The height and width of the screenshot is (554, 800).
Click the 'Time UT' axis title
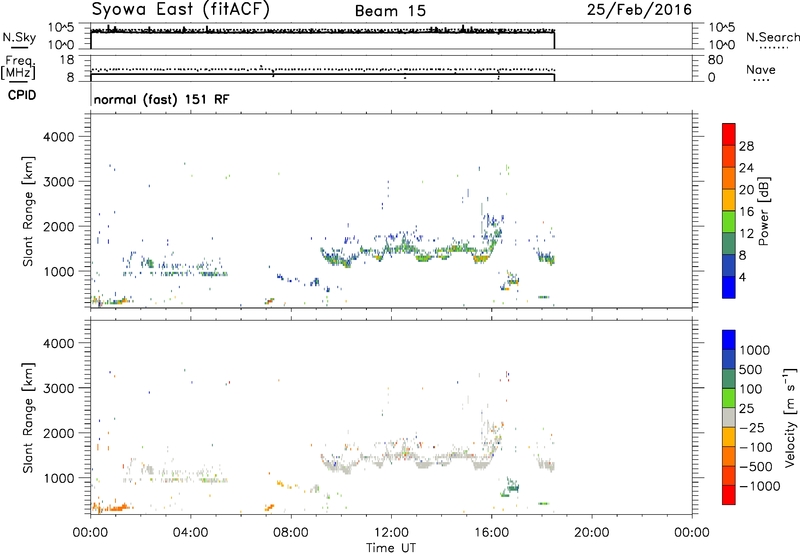391,548
